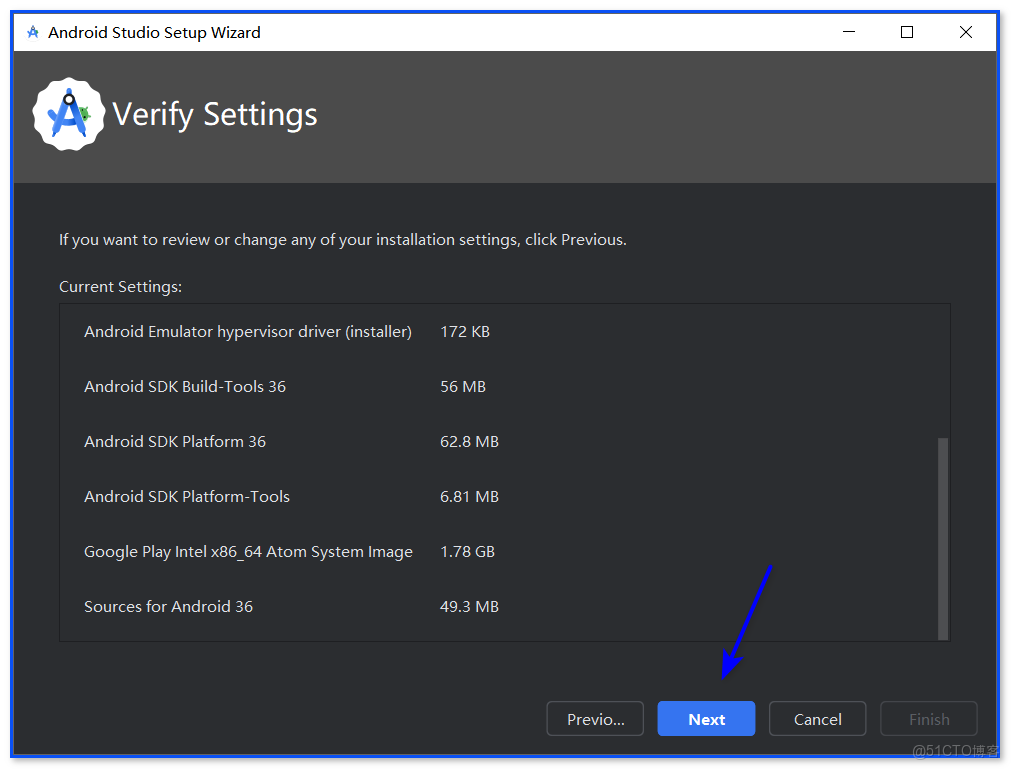The image size is (1011, 769).
Task: Minimize the setup wizard window
Action: point(848,31)
